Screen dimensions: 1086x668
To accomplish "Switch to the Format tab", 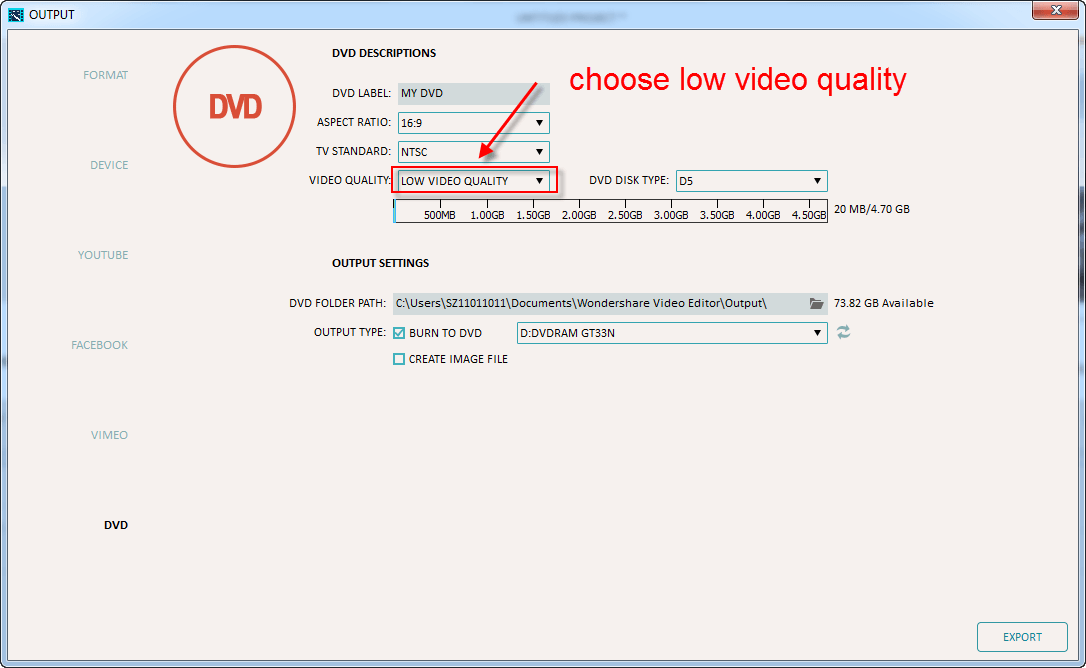I will coord(105,75).
